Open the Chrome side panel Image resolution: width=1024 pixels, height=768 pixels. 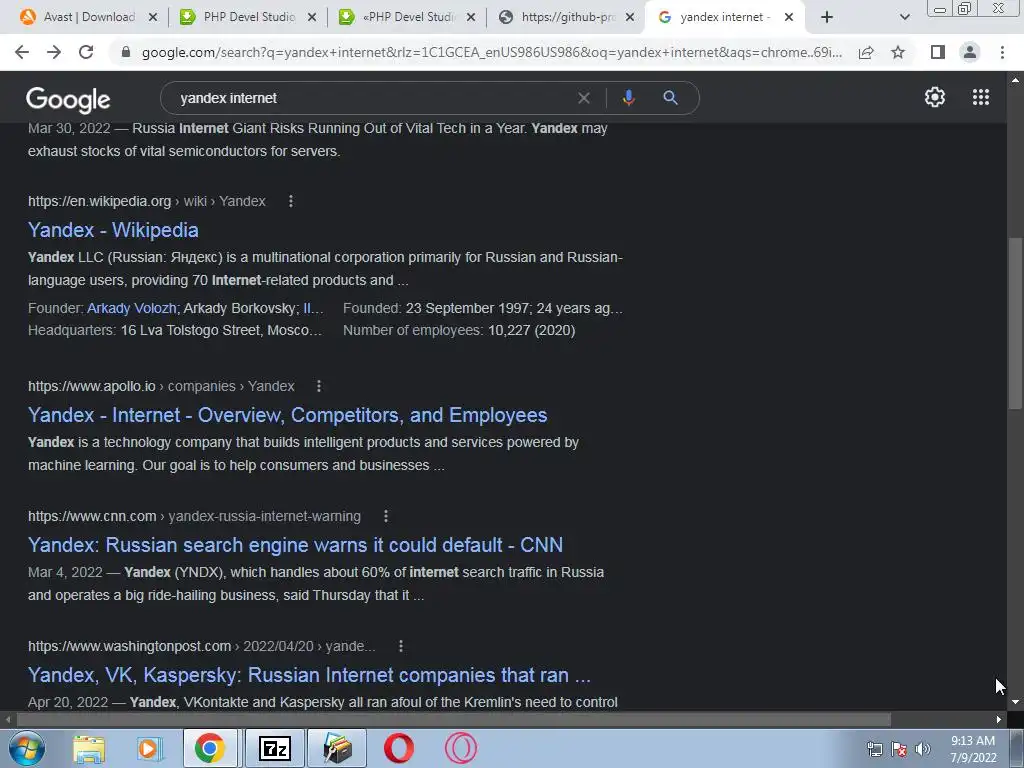point(937,52)
